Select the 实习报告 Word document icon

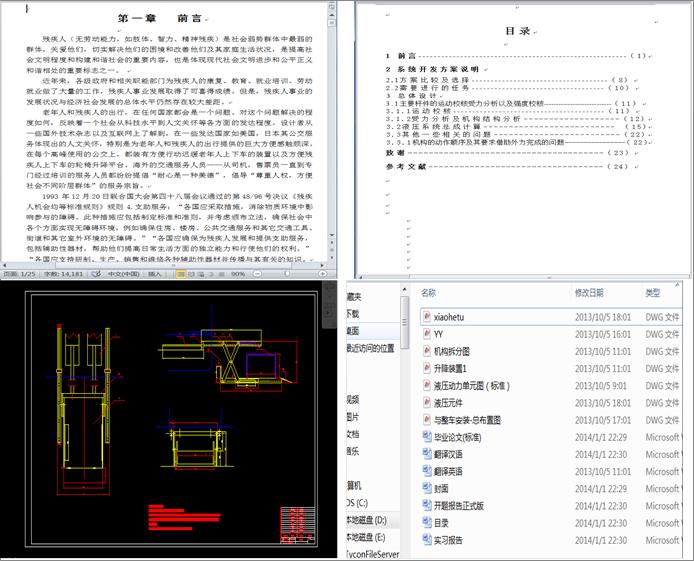click(x=426, y=539)
